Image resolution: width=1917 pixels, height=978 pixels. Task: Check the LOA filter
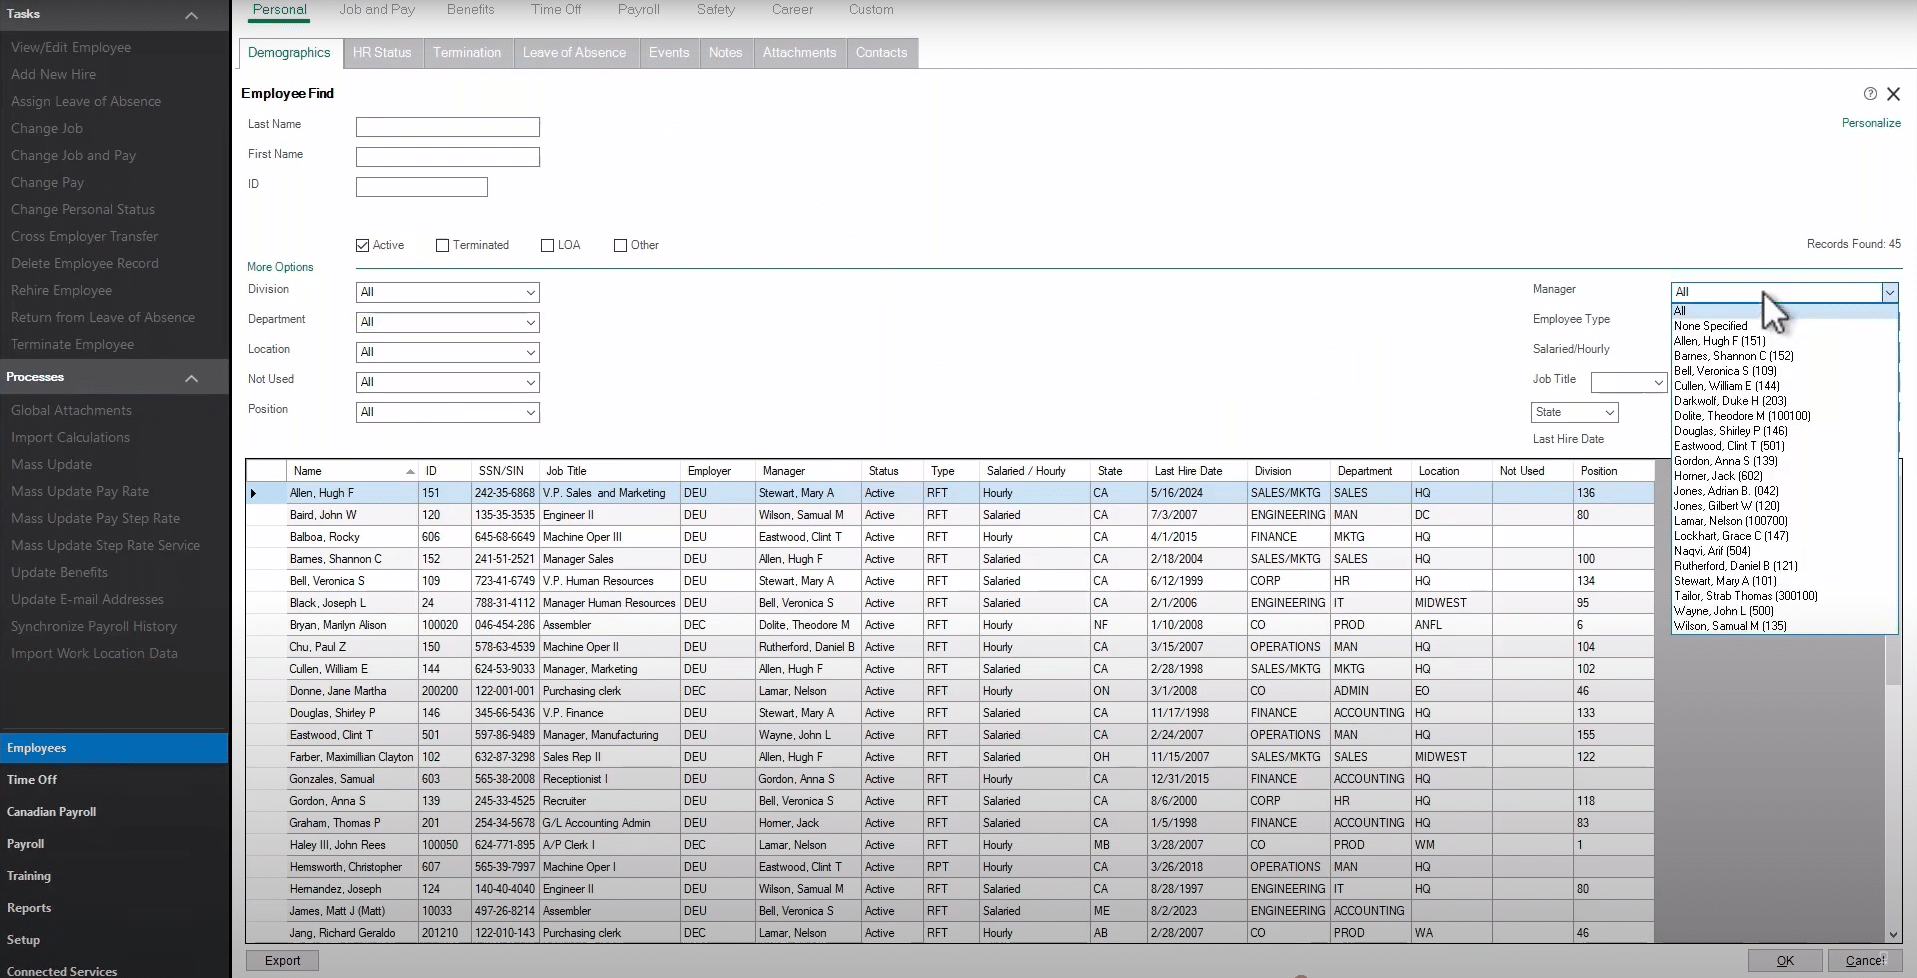(x=547, y=245)
